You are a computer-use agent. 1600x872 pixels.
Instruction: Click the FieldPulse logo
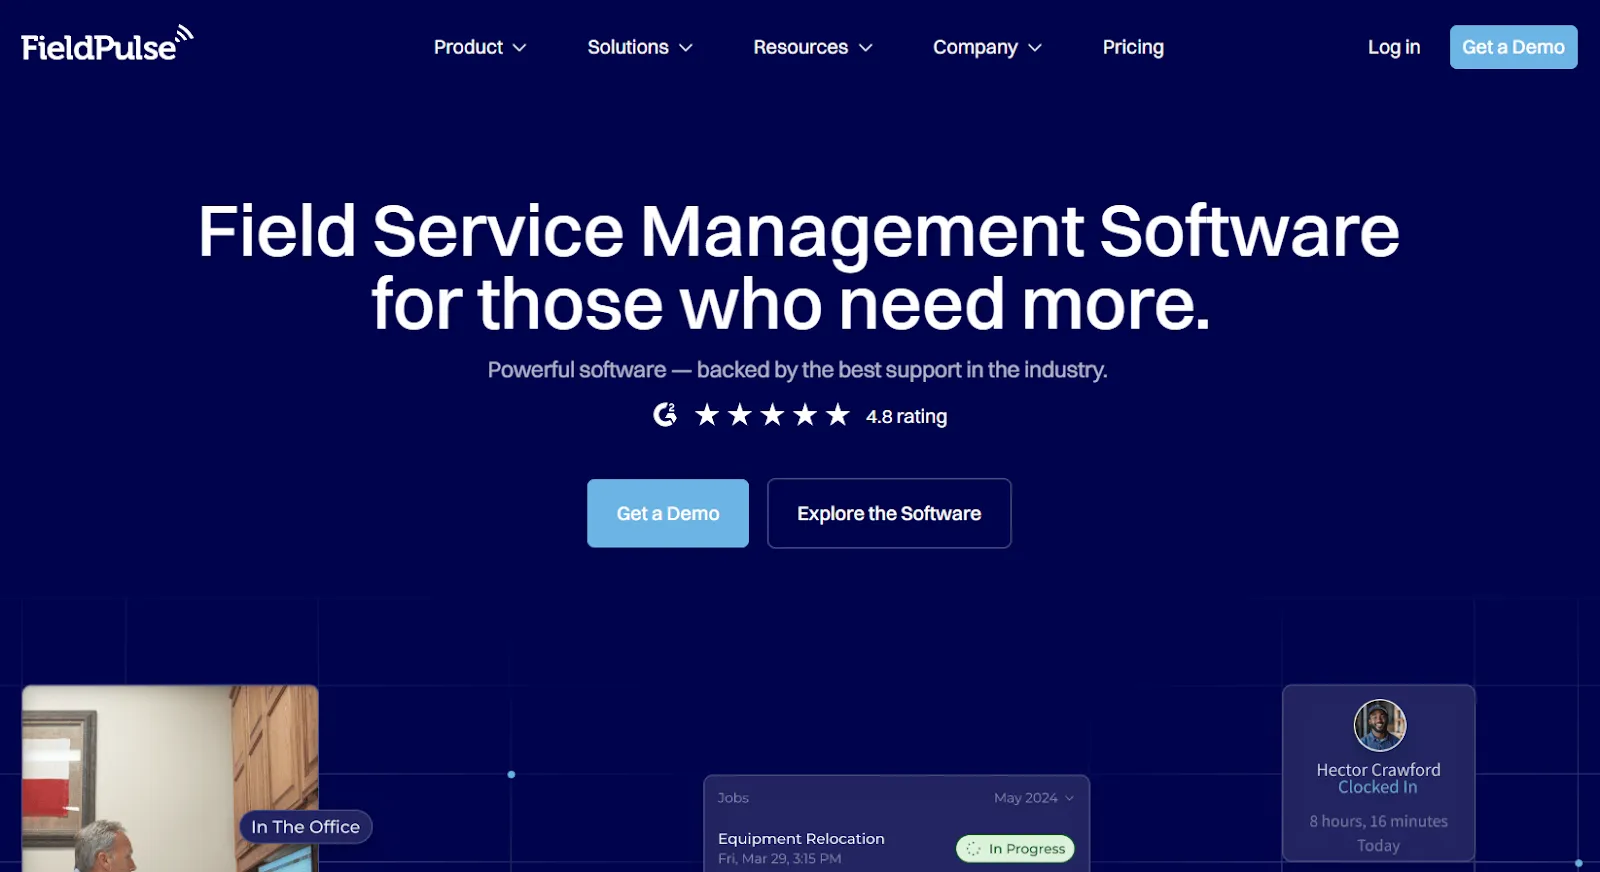[x=107, y=44]
